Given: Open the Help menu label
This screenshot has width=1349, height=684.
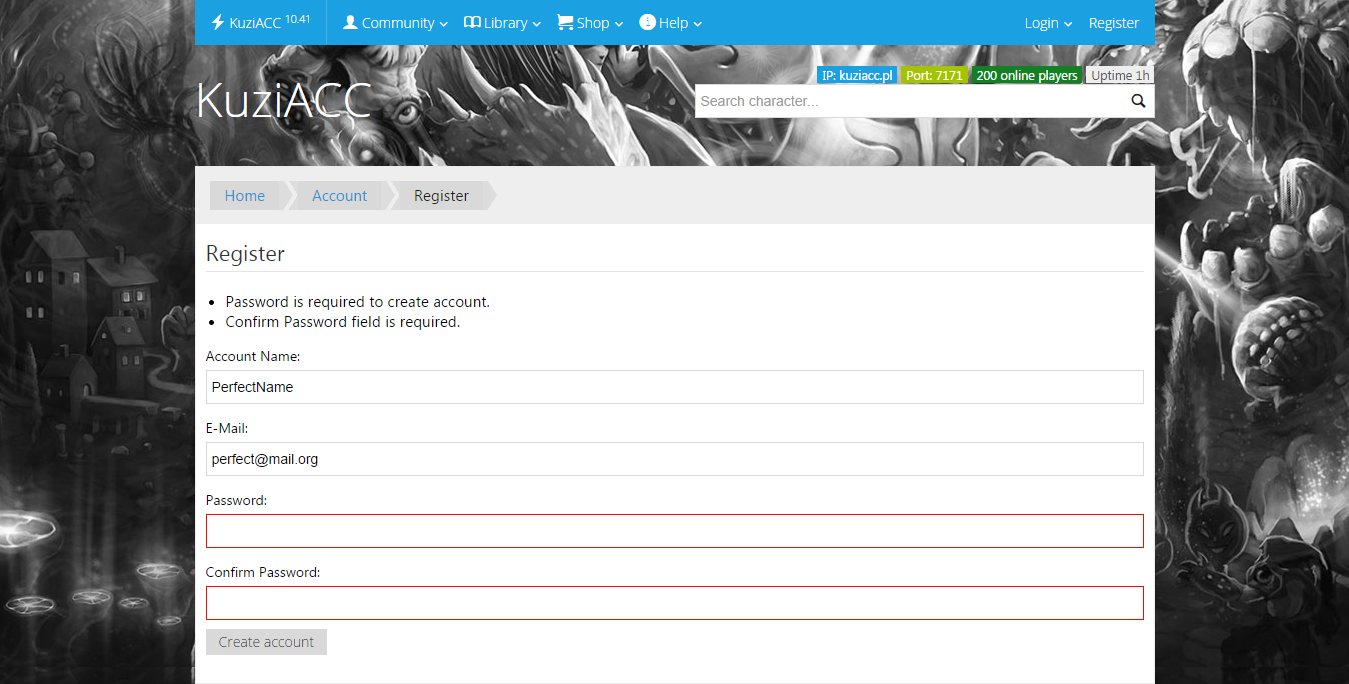Looking at the screenshot, I should coord(674,23).
